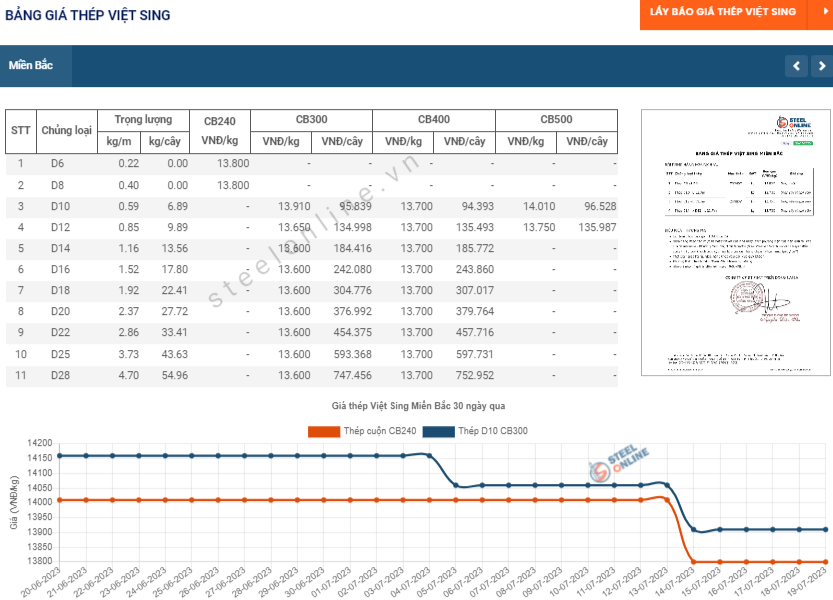
Task: Click the next arrow in the Miền Bắc bar
Action: (822, 66)
